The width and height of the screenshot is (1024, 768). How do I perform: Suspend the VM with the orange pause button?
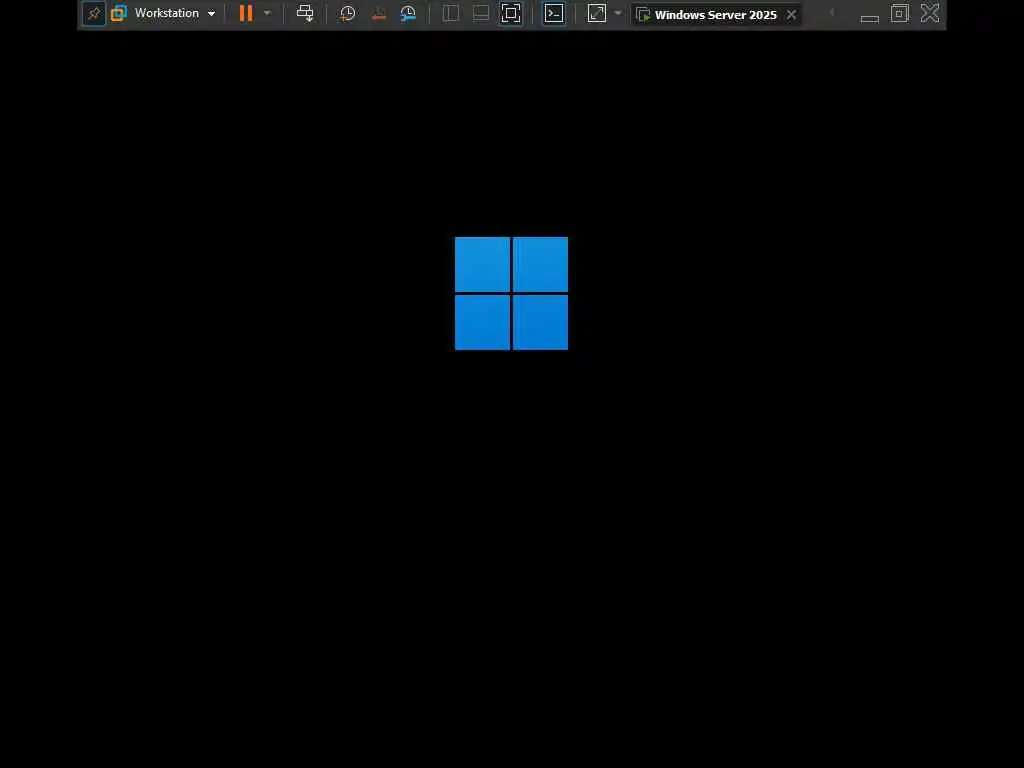point(246,13)
